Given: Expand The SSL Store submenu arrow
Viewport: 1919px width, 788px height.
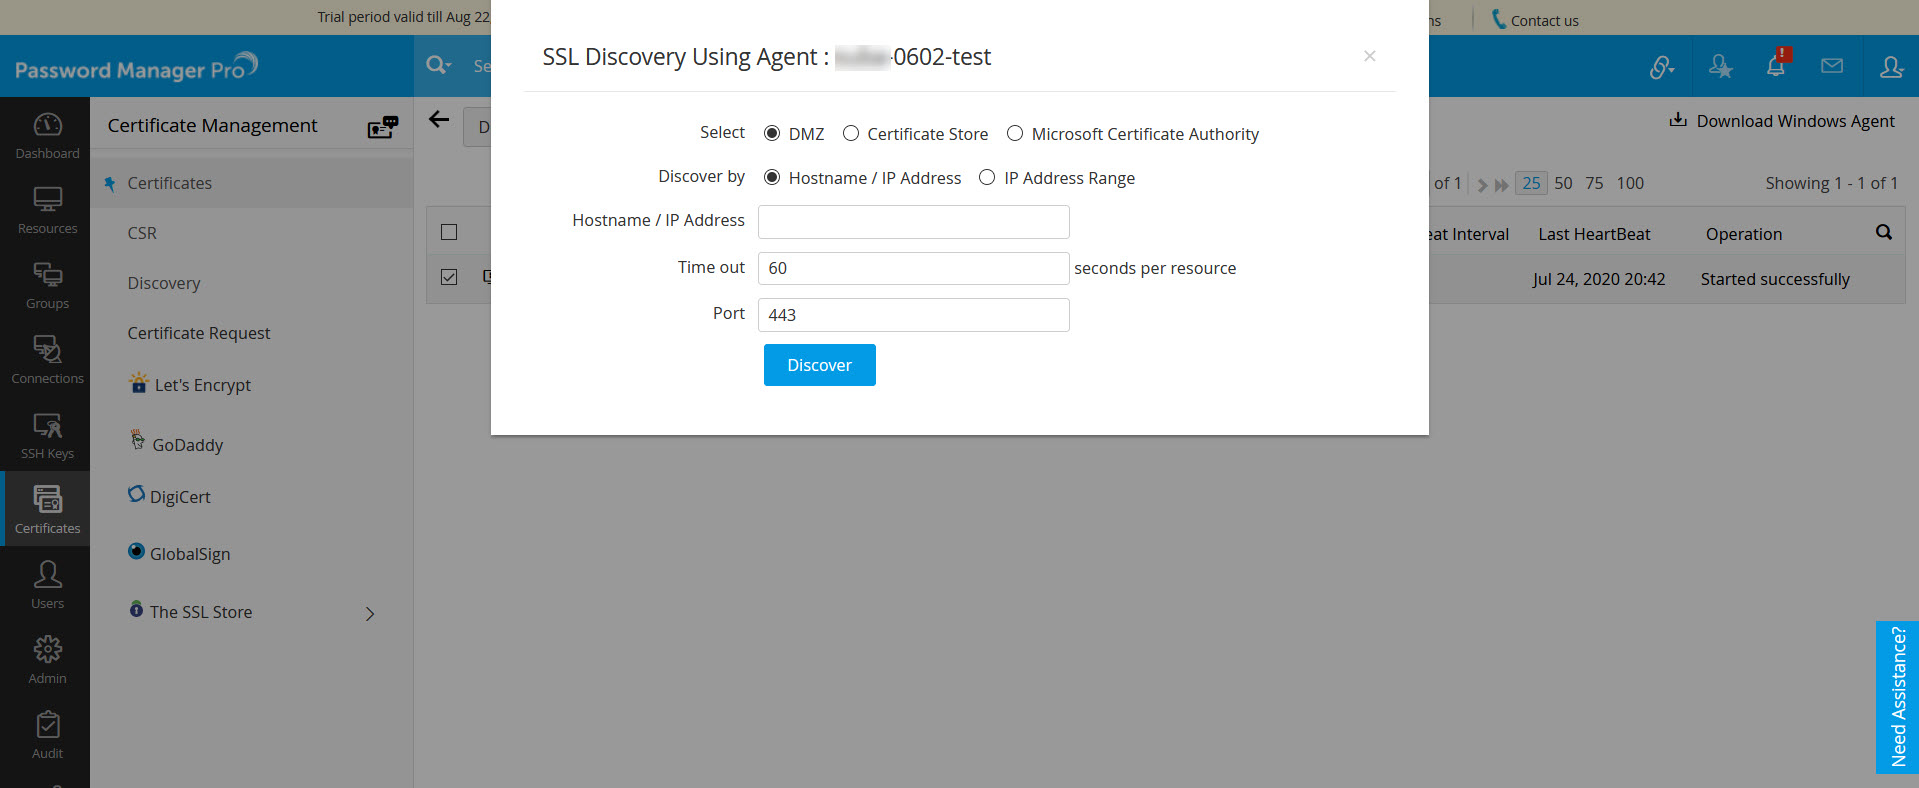Looking at the screenshot, I should [x=370, y=613].
